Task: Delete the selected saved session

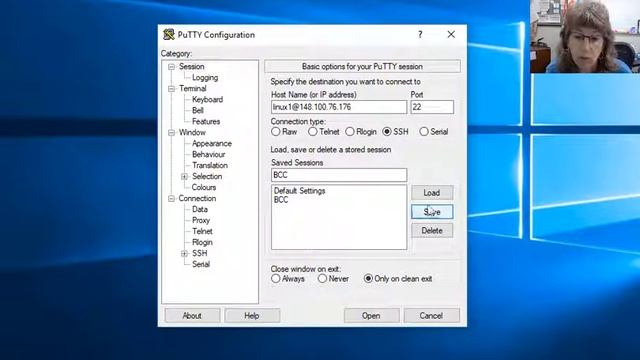Action: click(432, 231)
